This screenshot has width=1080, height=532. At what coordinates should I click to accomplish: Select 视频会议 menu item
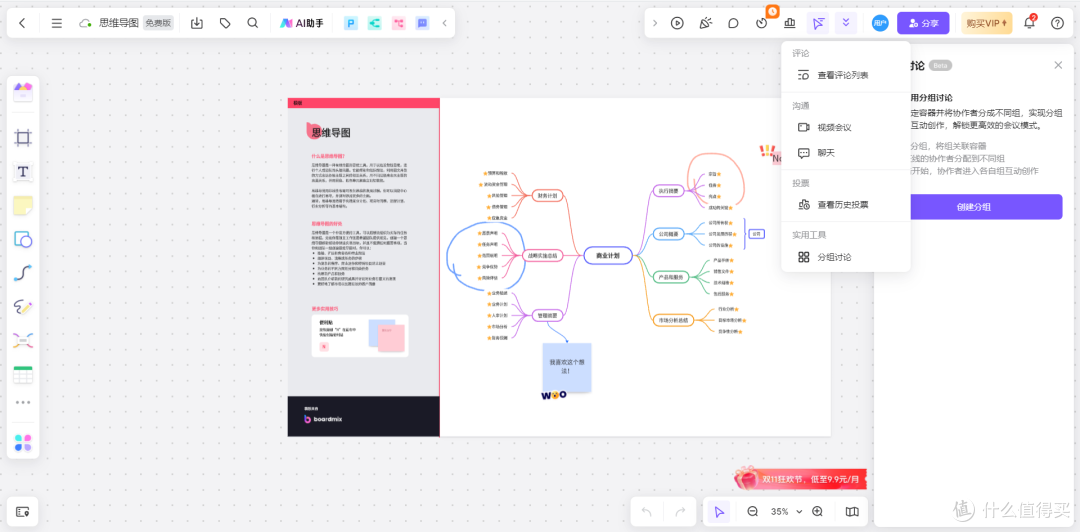[846, 127]
